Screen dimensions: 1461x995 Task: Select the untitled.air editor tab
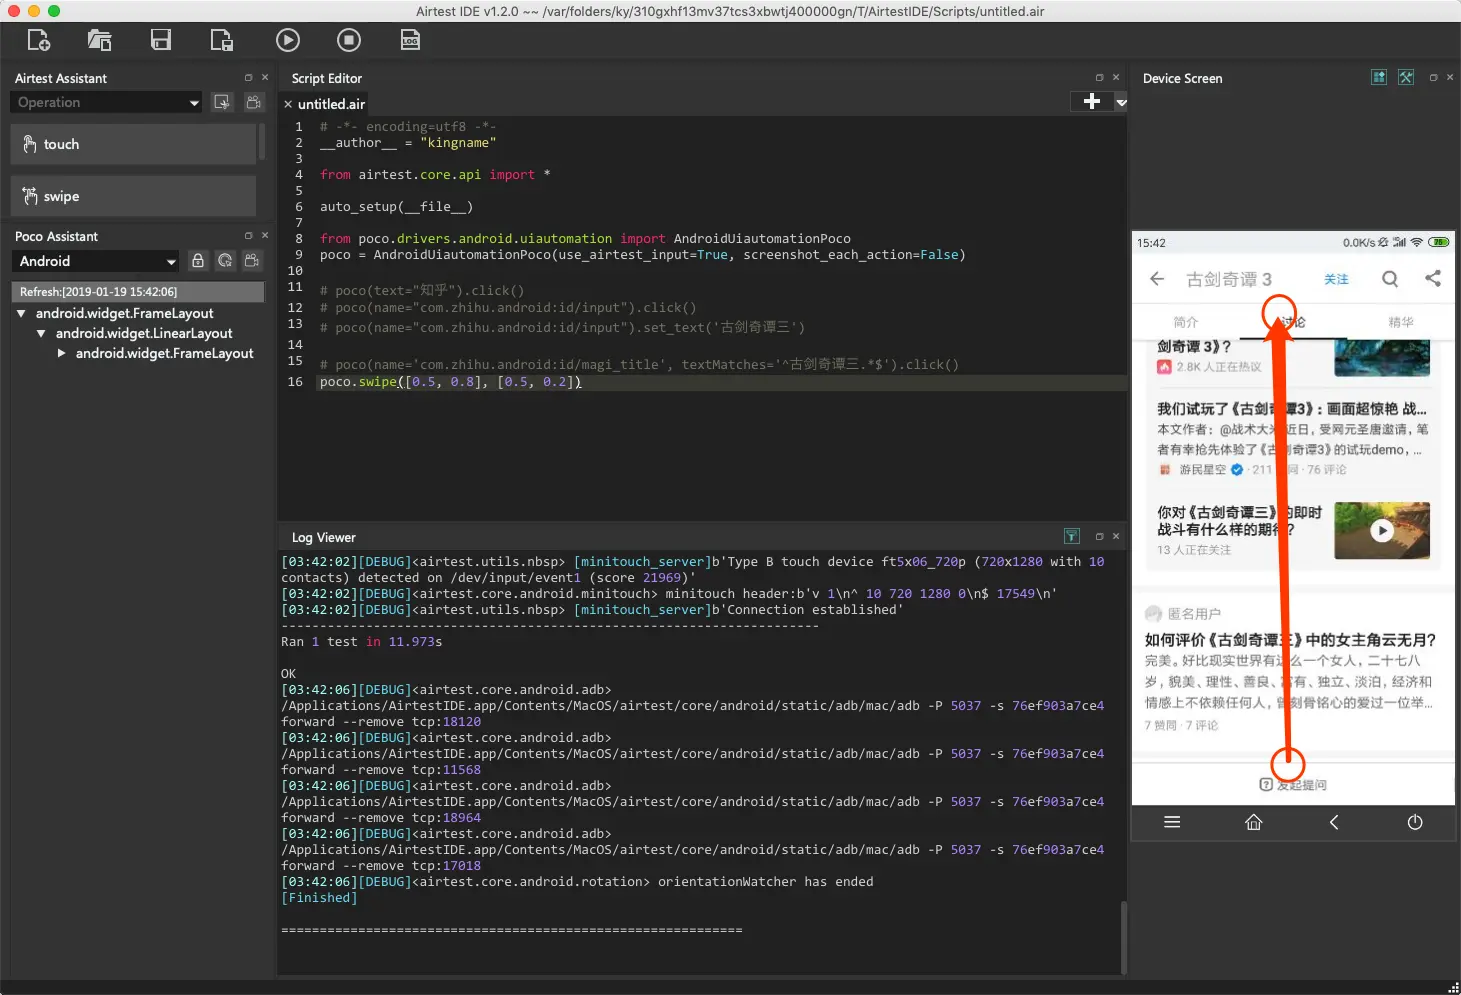point(324,104)
